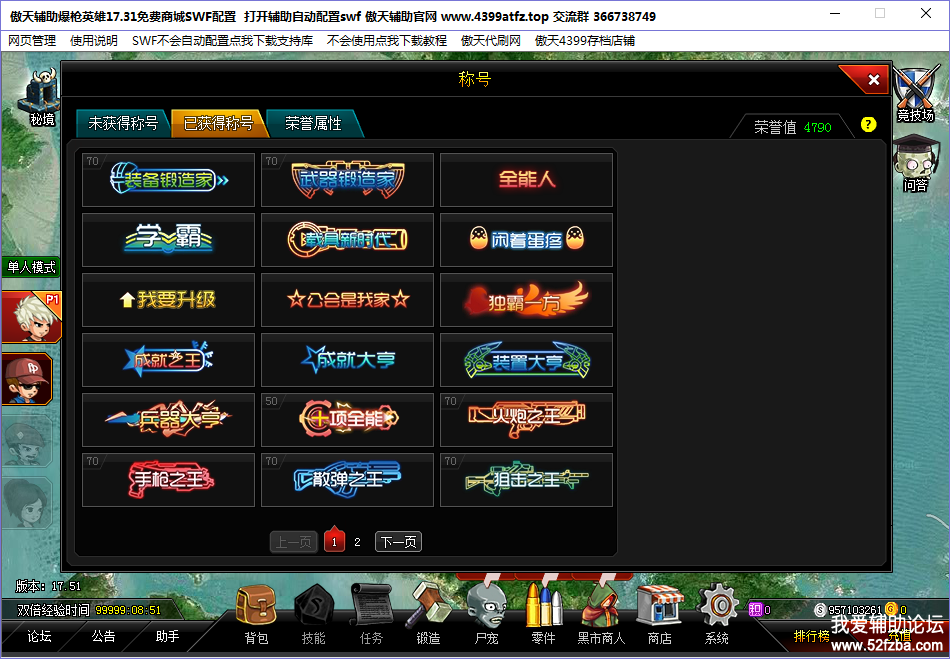The image size is (950, 659).
Task: Open the 助手 assistant button
Action: (x=167, y=636)
